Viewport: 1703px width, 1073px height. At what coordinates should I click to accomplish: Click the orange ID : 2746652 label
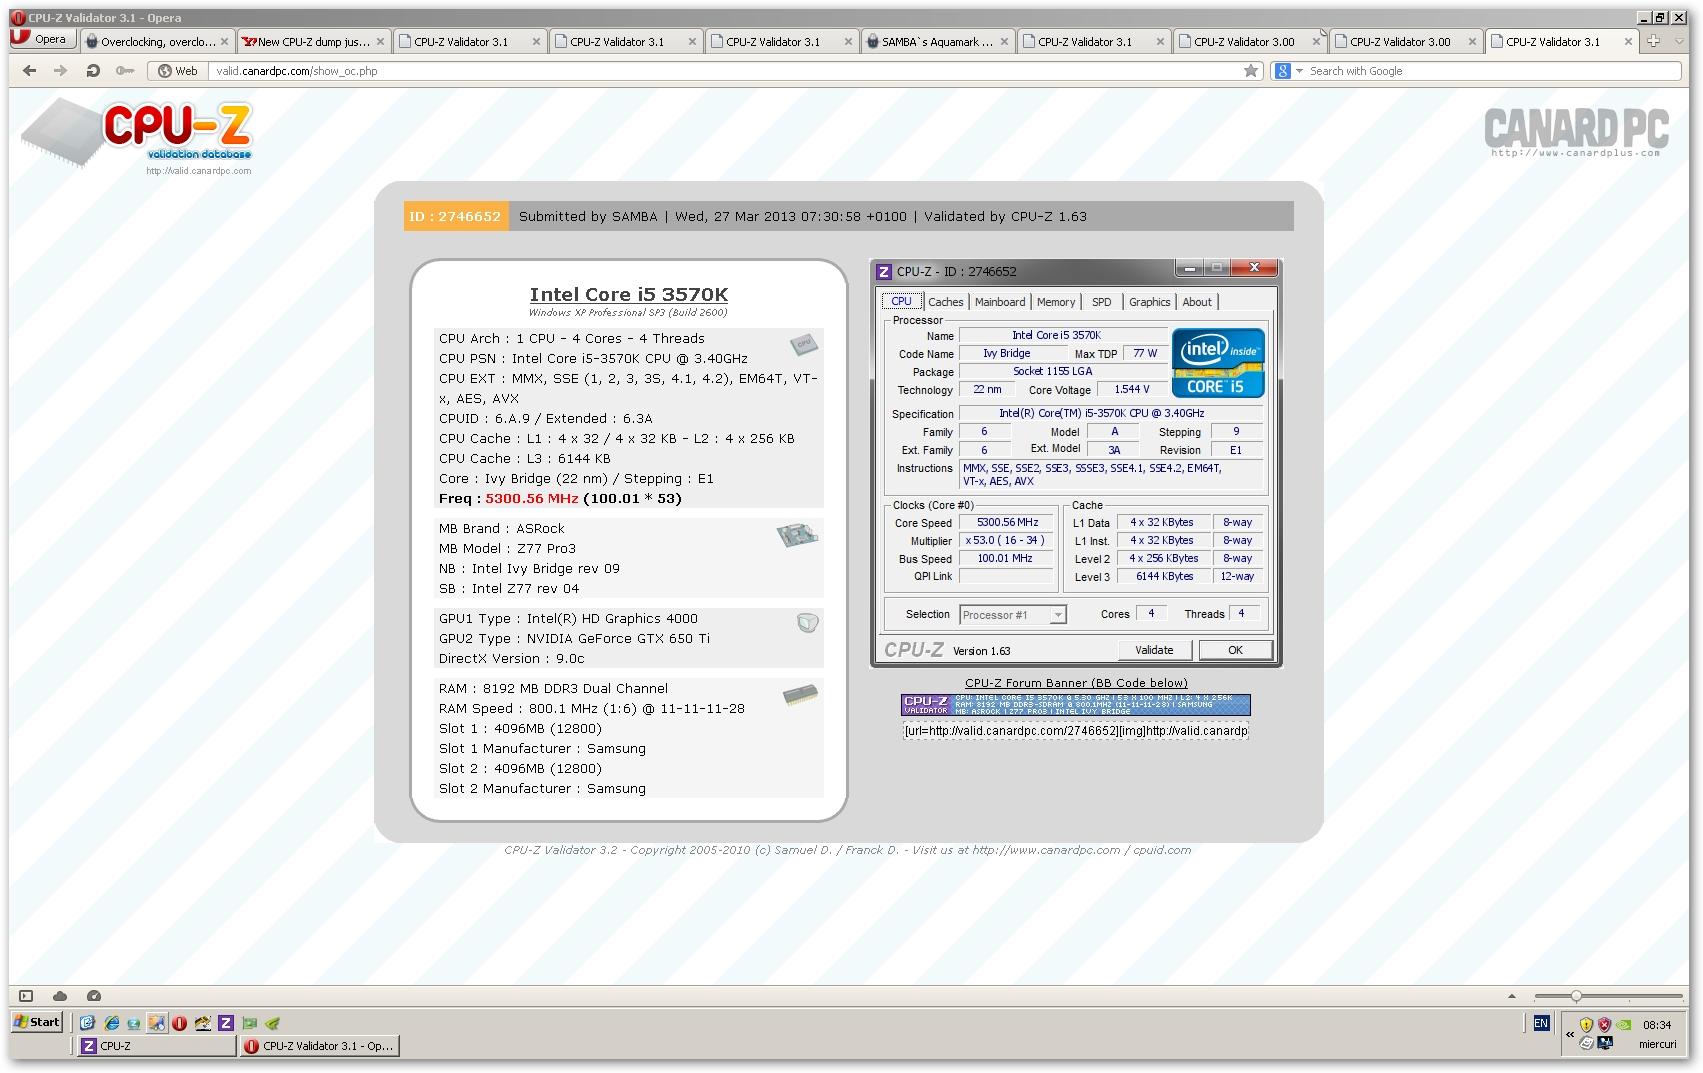click(455, 216)
